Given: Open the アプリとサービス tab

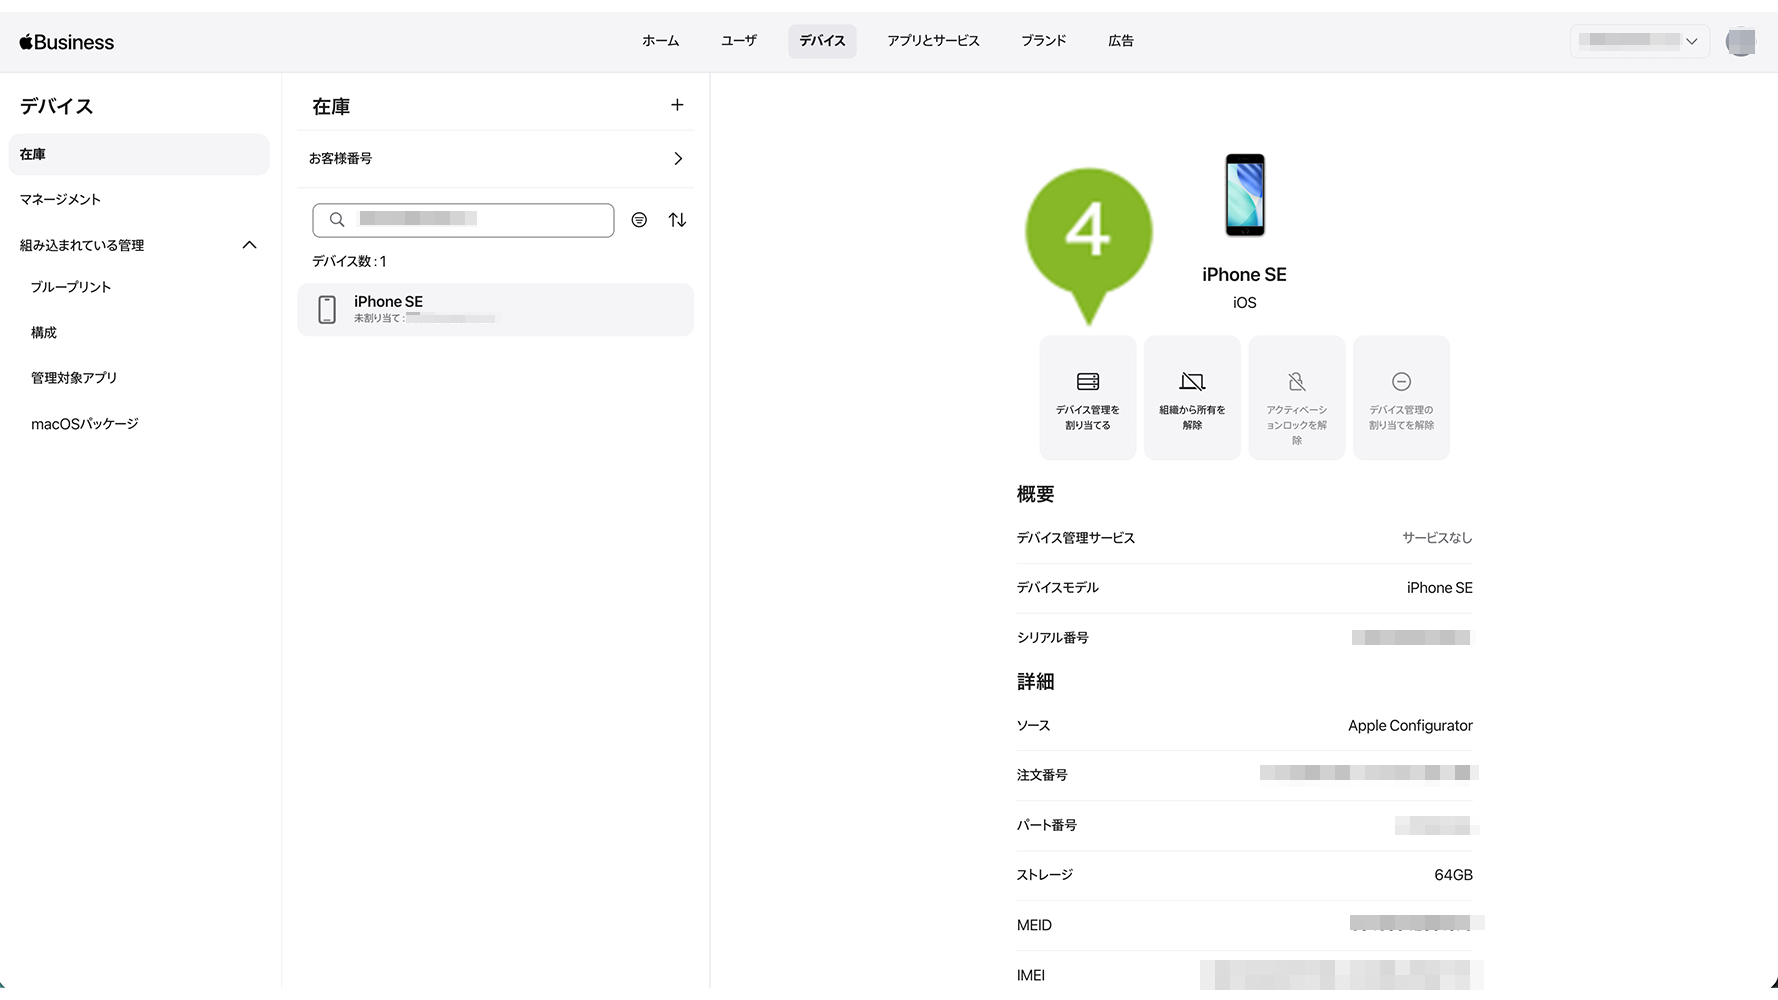Looking at the screenshot, I should point(932,41).
